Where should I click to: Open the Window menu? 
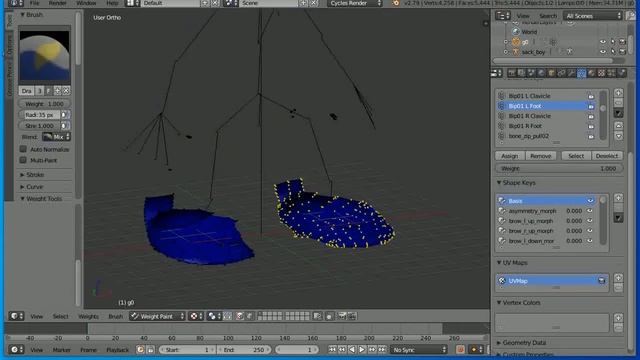[87, 3]
